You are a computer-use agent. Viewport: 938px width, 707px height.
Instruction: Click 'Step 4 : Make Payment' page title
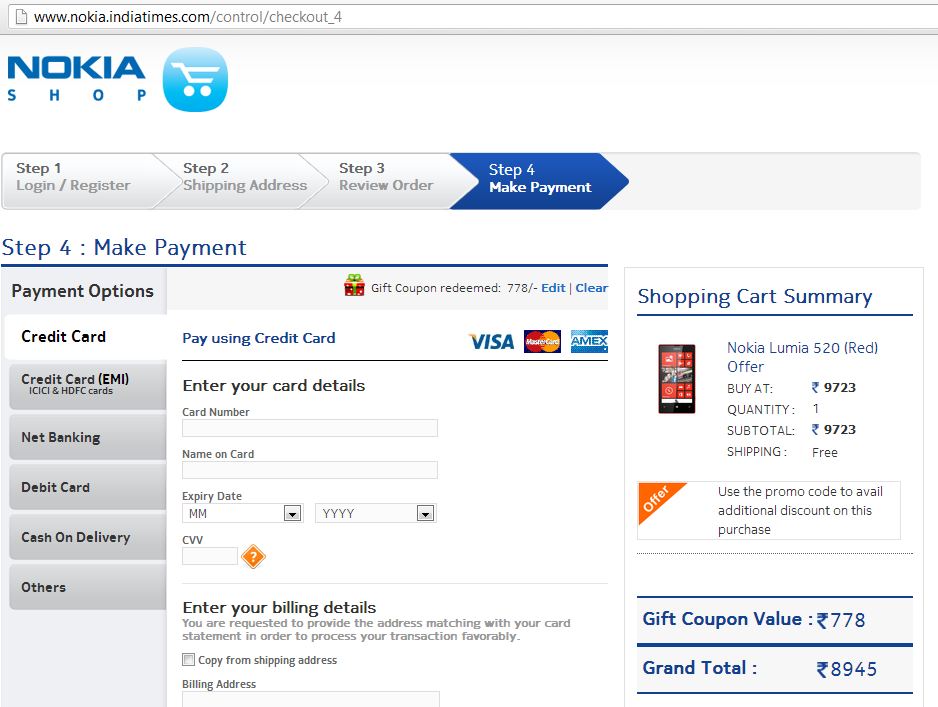tap(124, 247)
